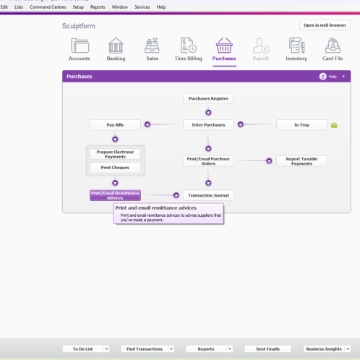Click the green cloud icon beside In Tray
Screen dimensions: 360x360
(334, 125)
